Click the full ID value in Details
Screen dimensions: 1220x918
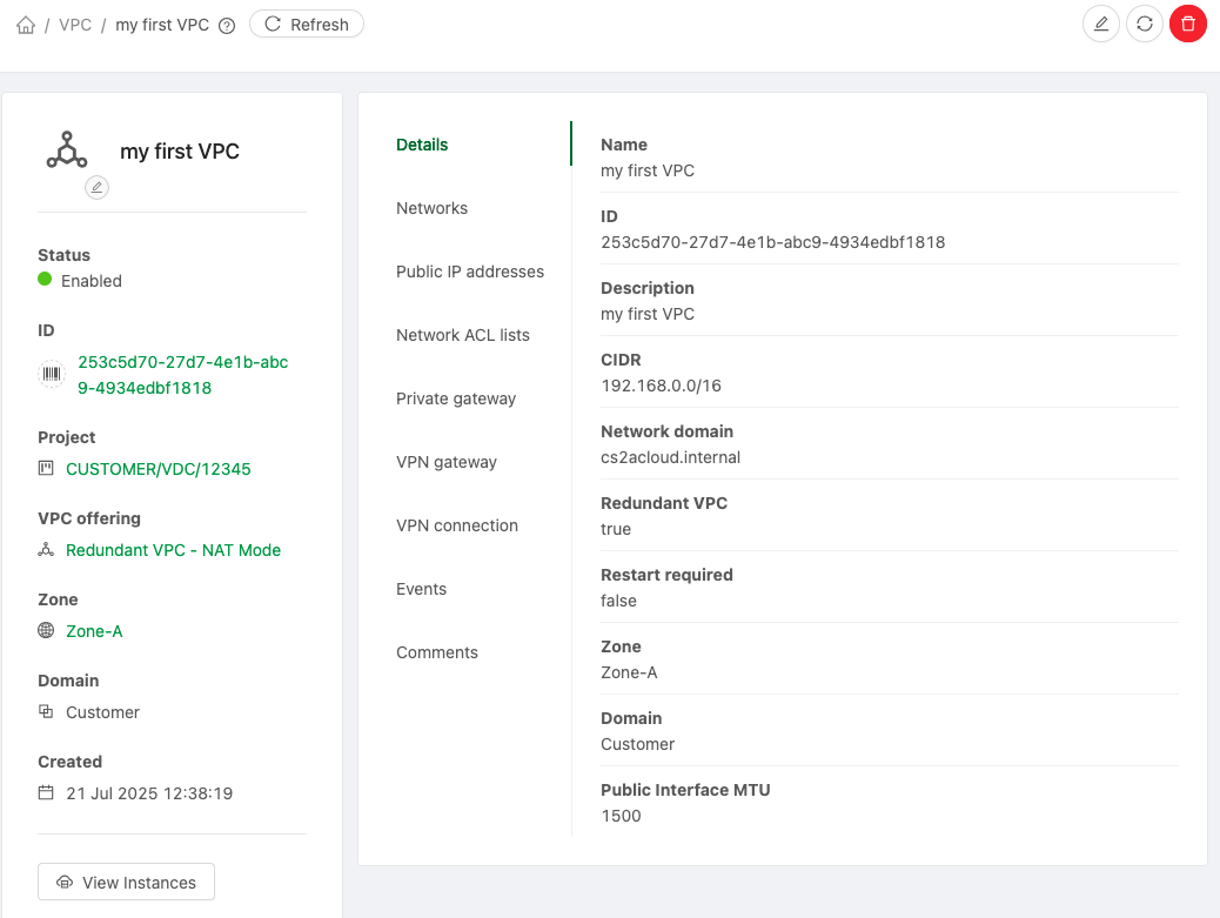(773, 242)
